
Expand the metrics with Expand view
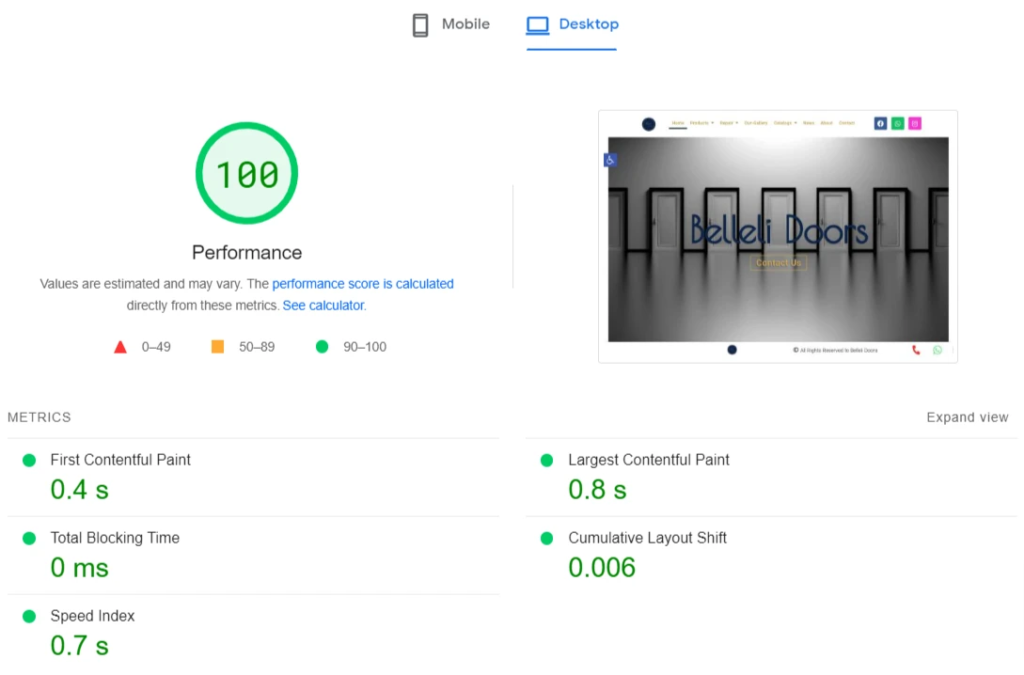click(967, 417)
